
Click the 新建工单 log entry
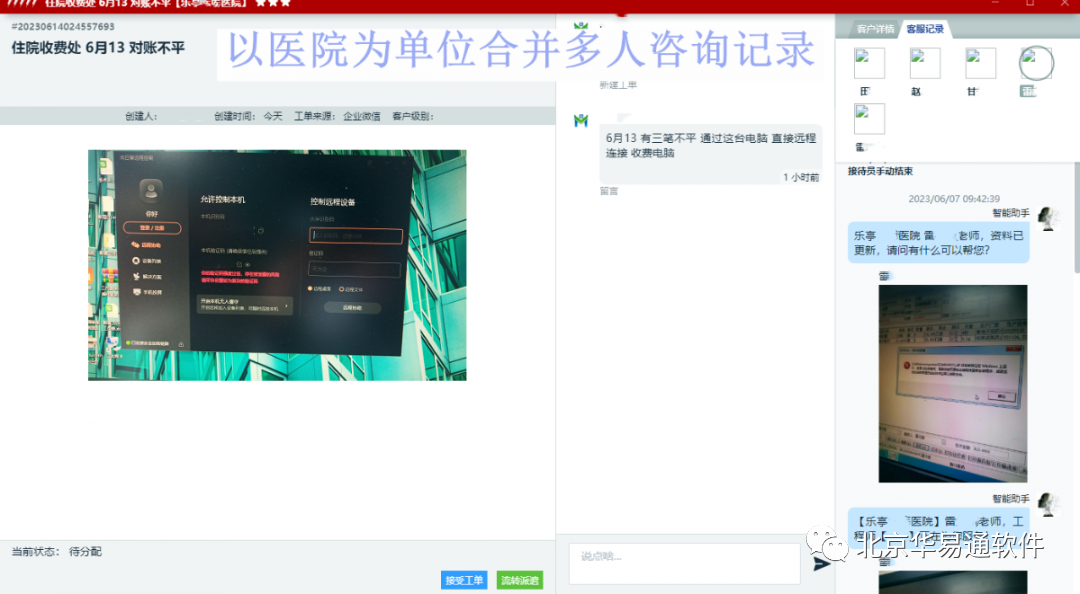pos(618,85)
